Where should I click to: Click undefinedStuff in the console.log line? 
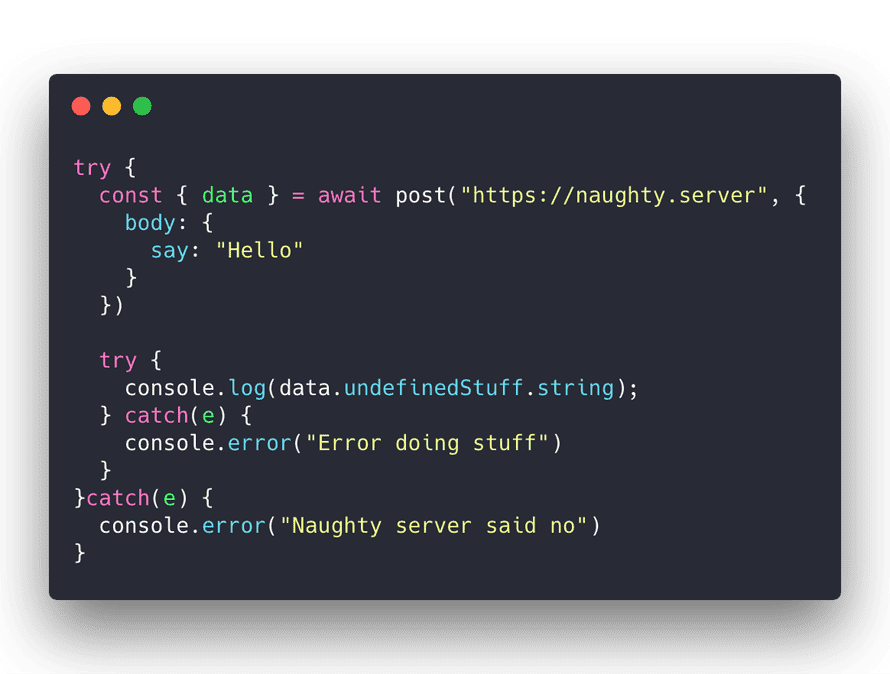point(434,388)
